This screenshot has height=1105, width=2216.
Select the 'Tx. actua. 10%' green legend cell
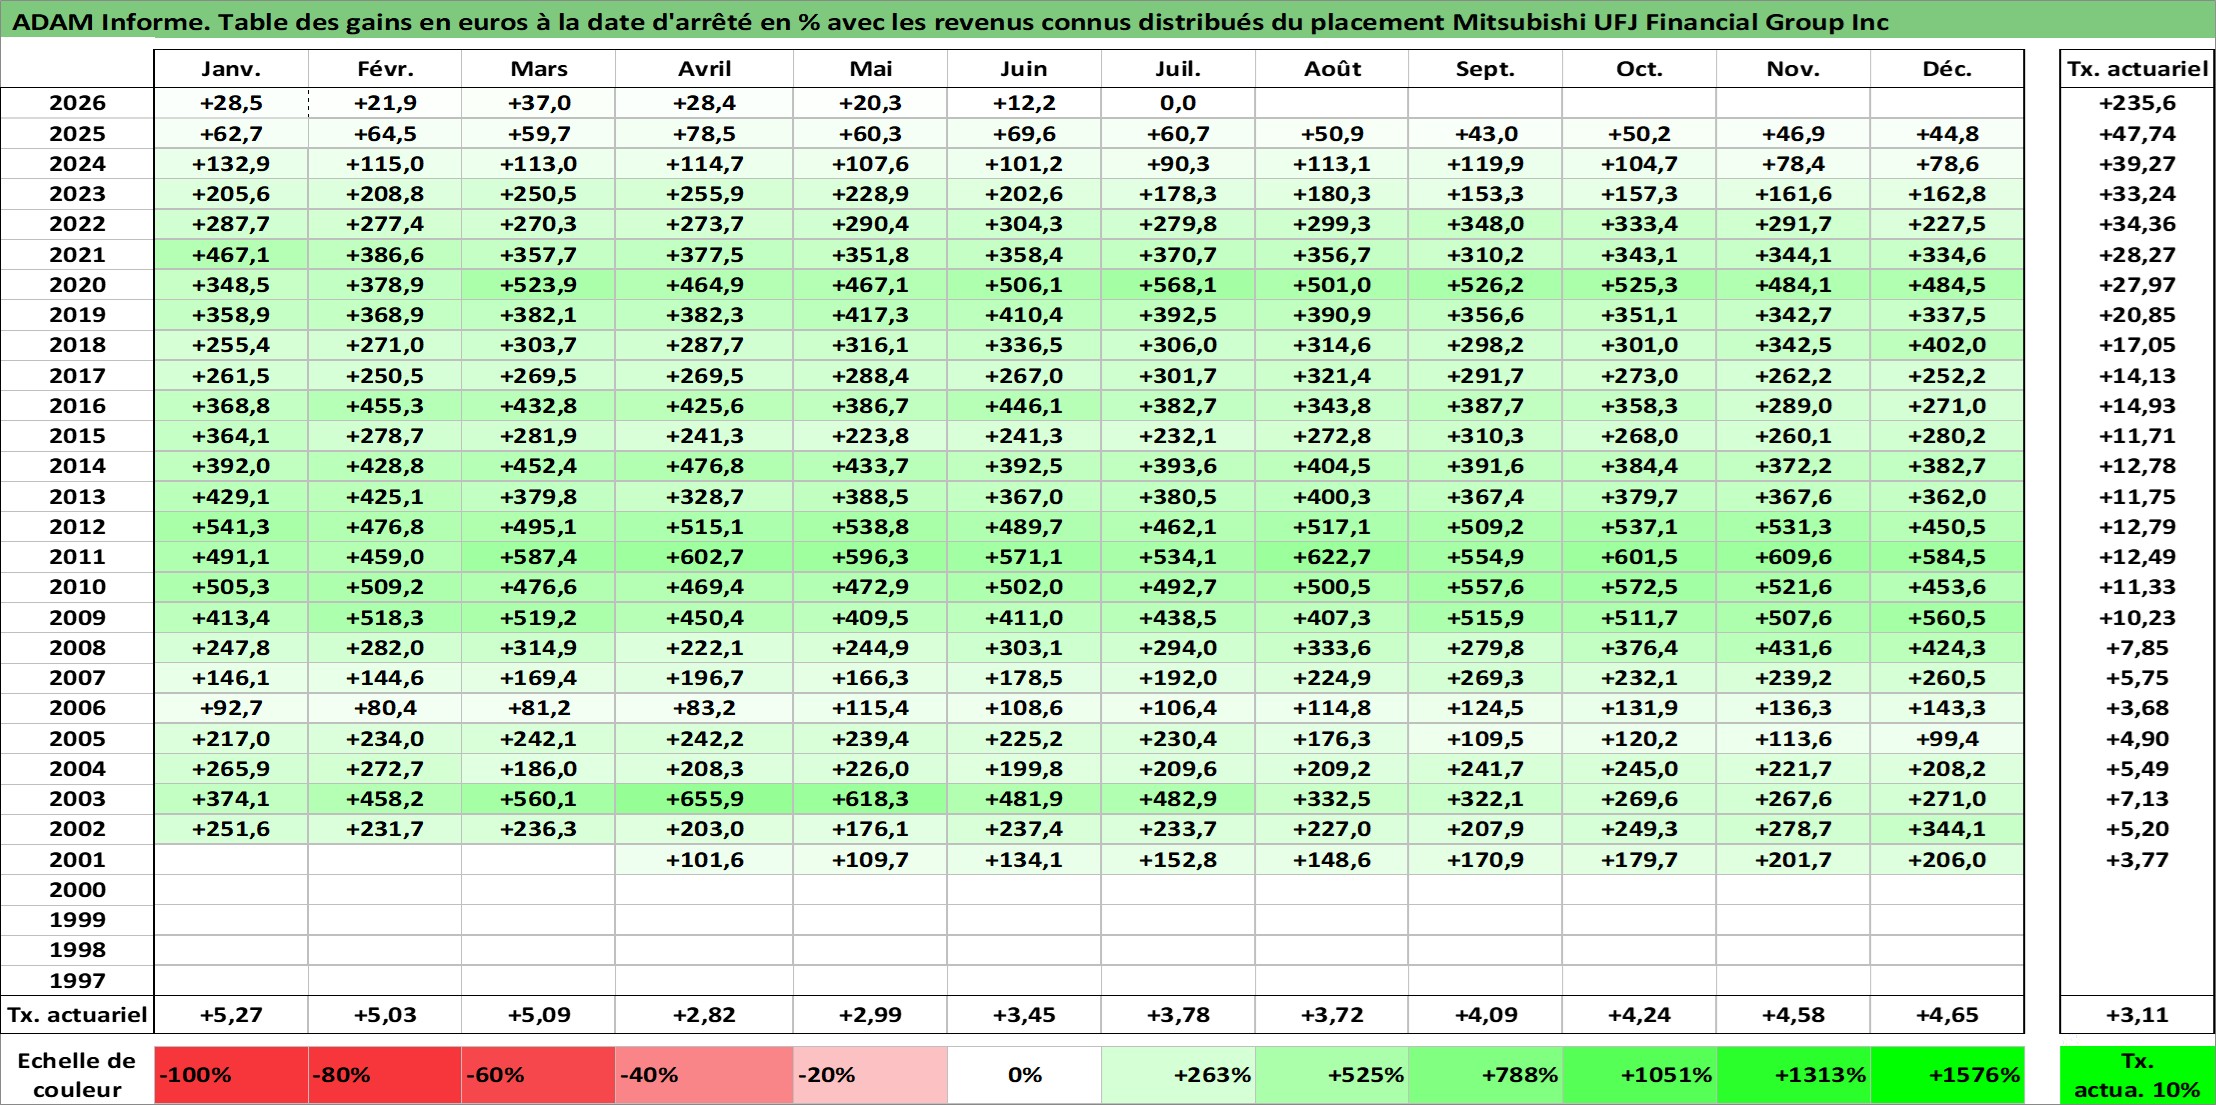coord(2137,1075)
